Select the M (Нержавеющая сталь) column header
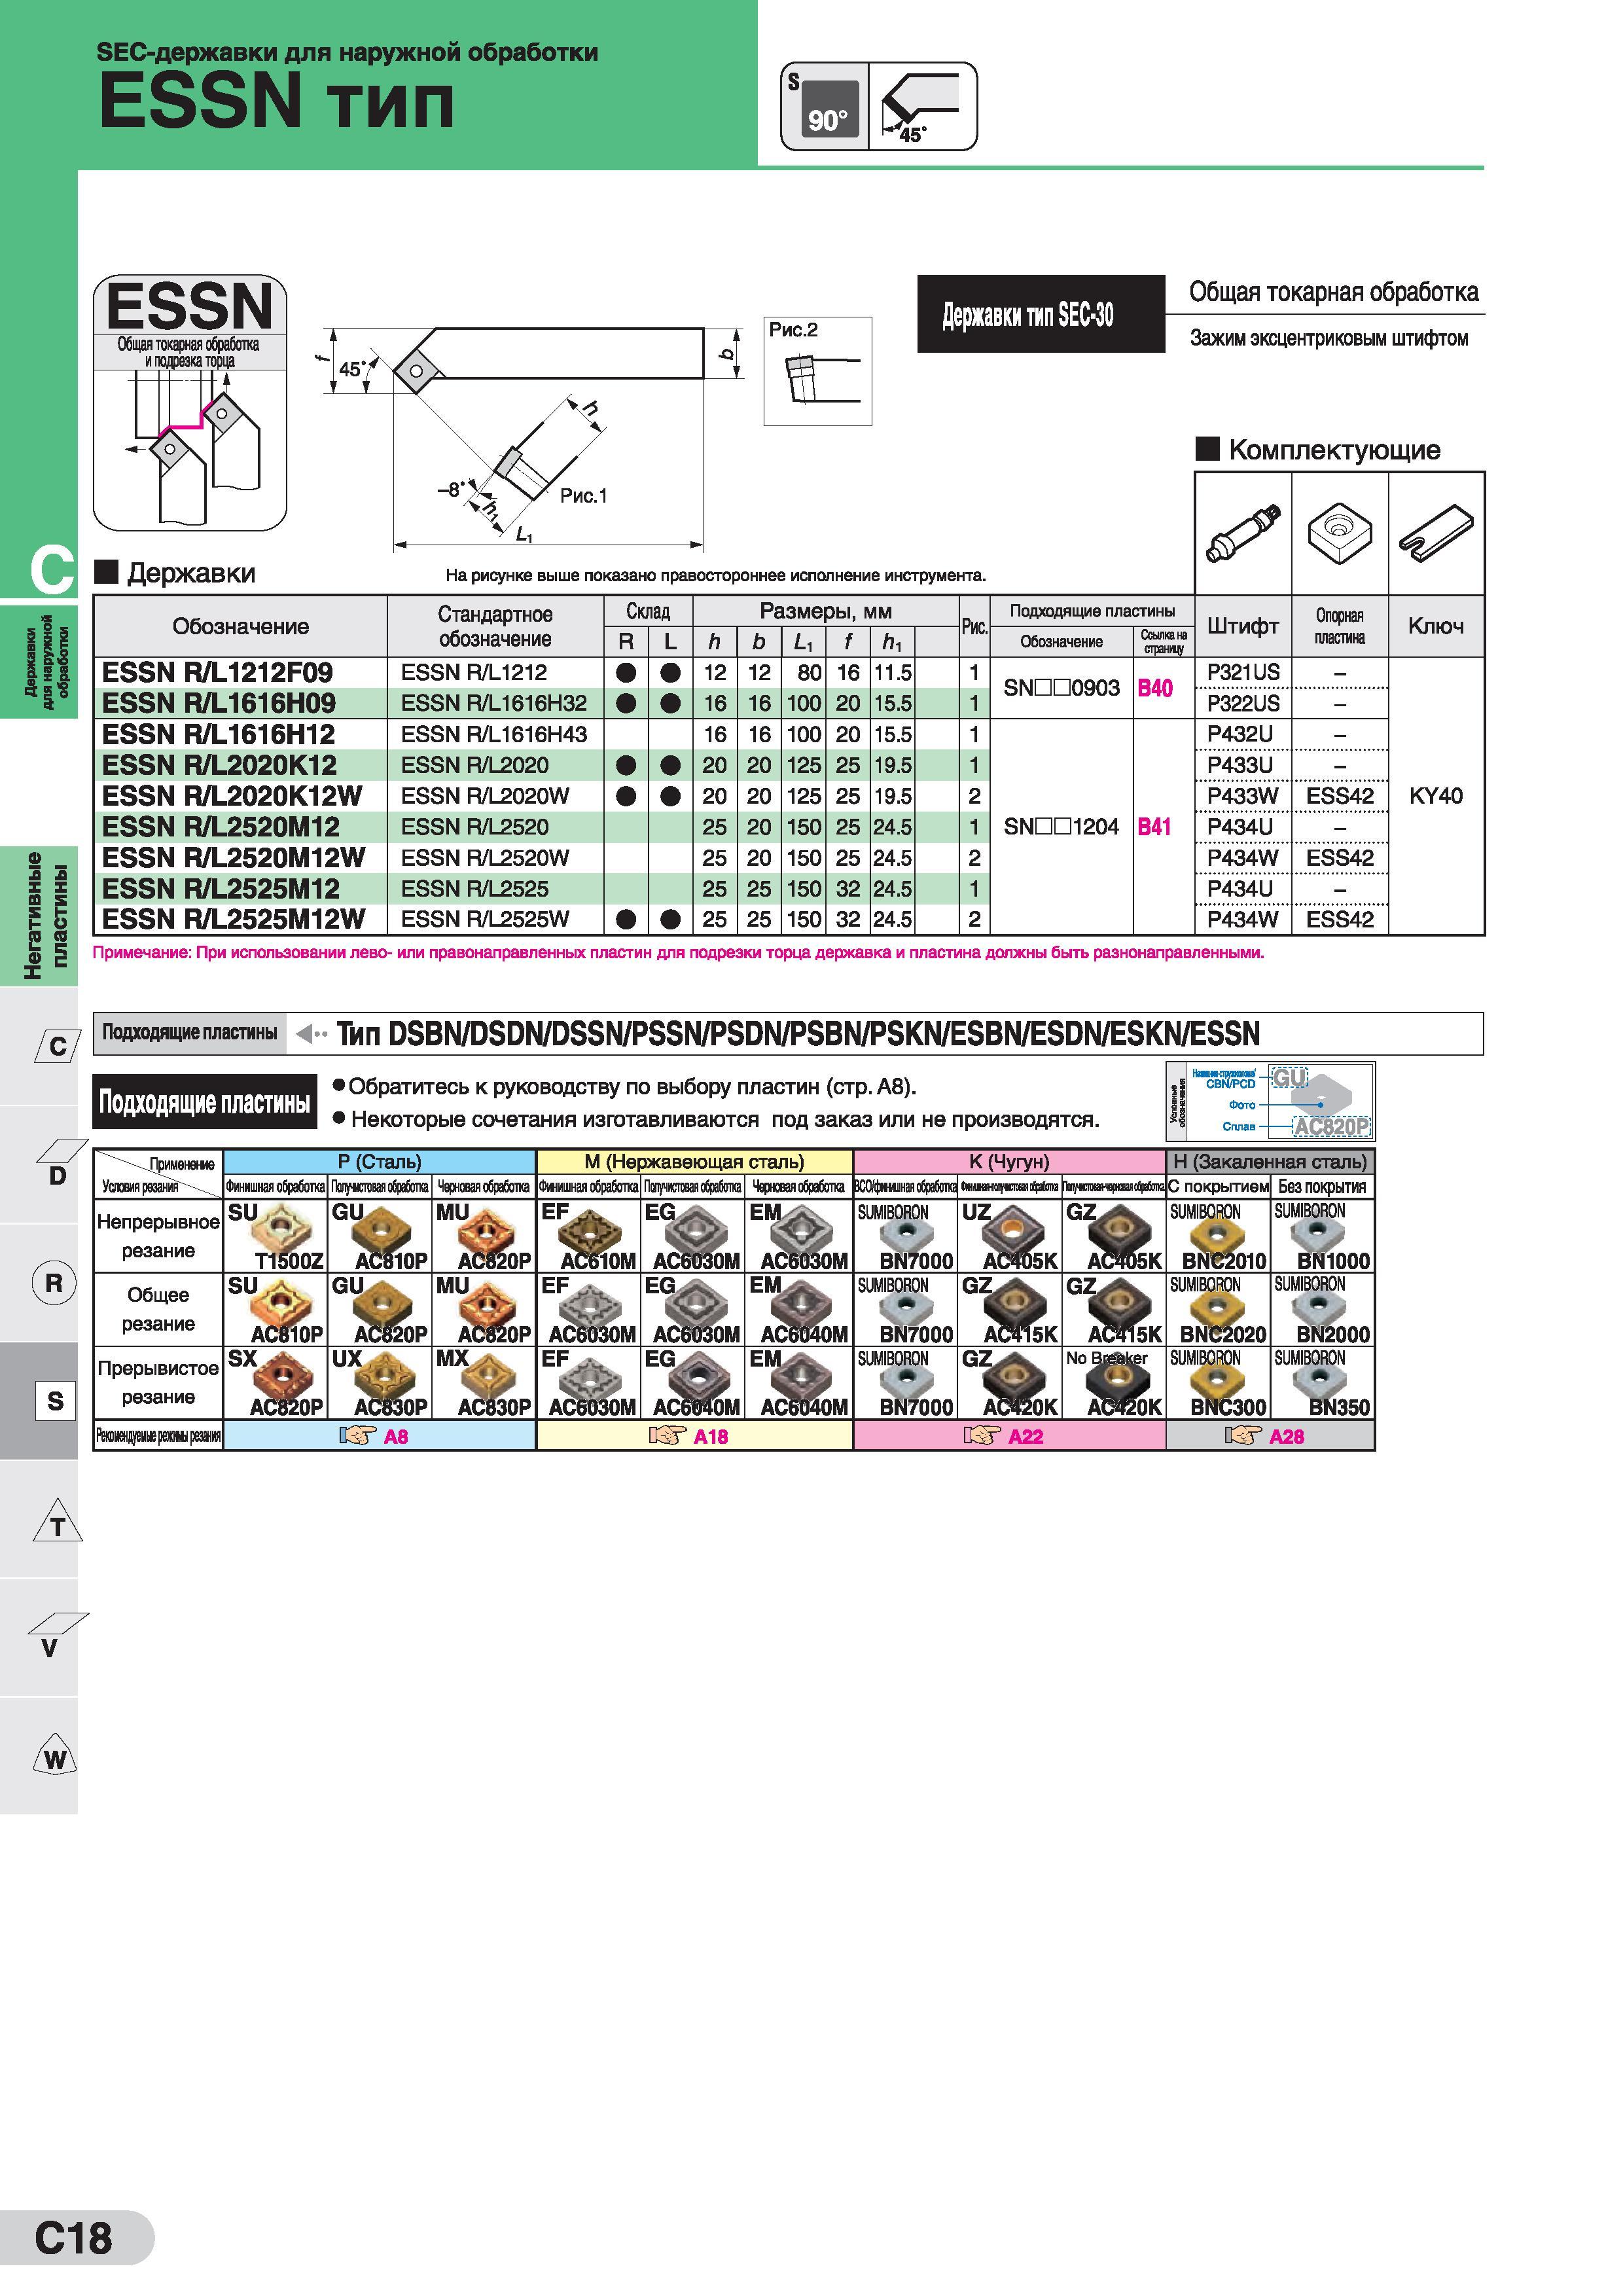This screenshot has height=2296, width=1623. tap(694, 1161)
